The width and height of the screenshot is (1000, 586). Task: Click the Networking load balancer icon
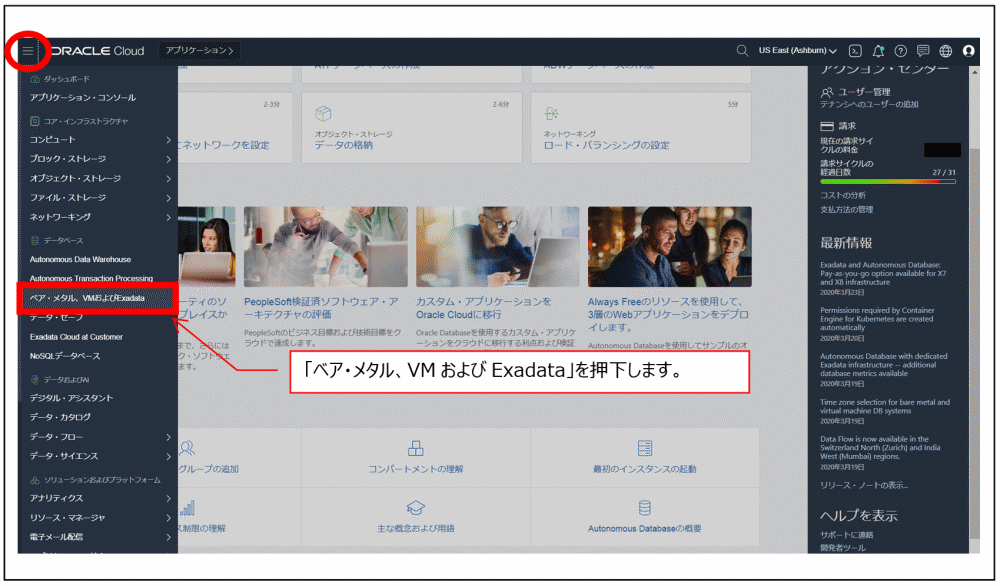[x=552, y=114]
